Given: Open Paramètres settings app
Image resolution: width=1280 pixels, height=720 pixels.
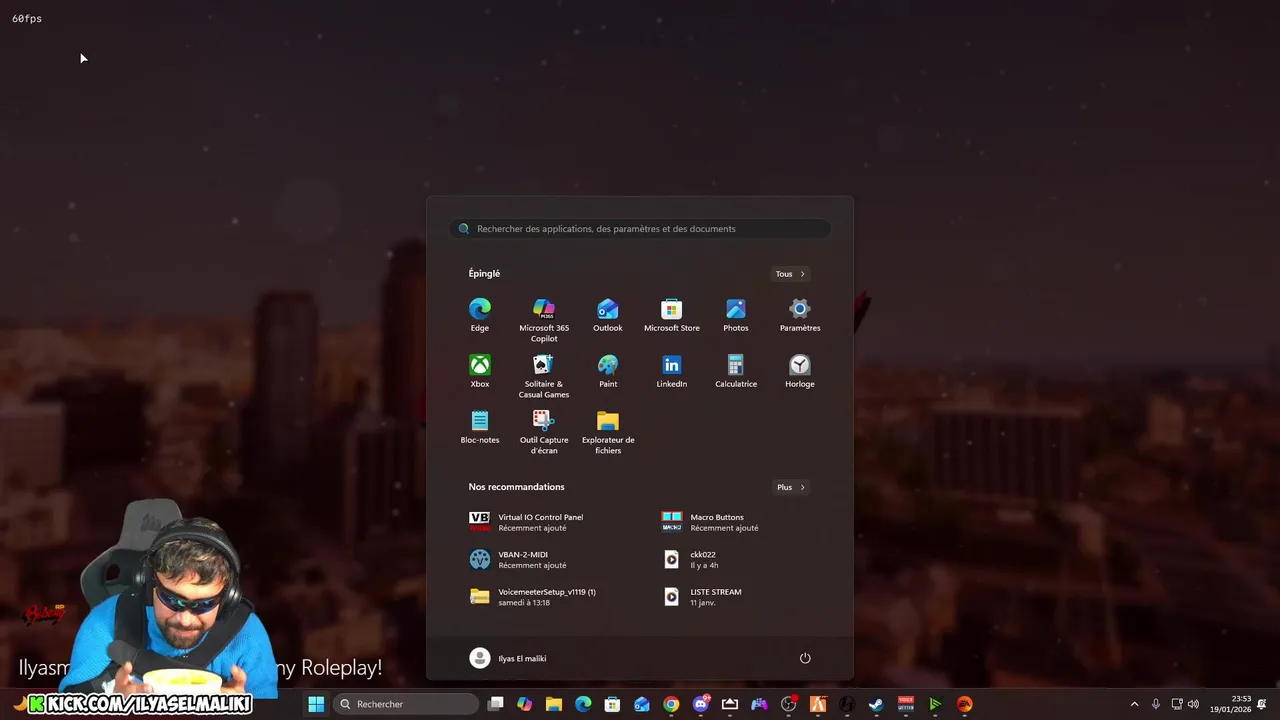Looking at the screenshot, I should coord(800,315).
